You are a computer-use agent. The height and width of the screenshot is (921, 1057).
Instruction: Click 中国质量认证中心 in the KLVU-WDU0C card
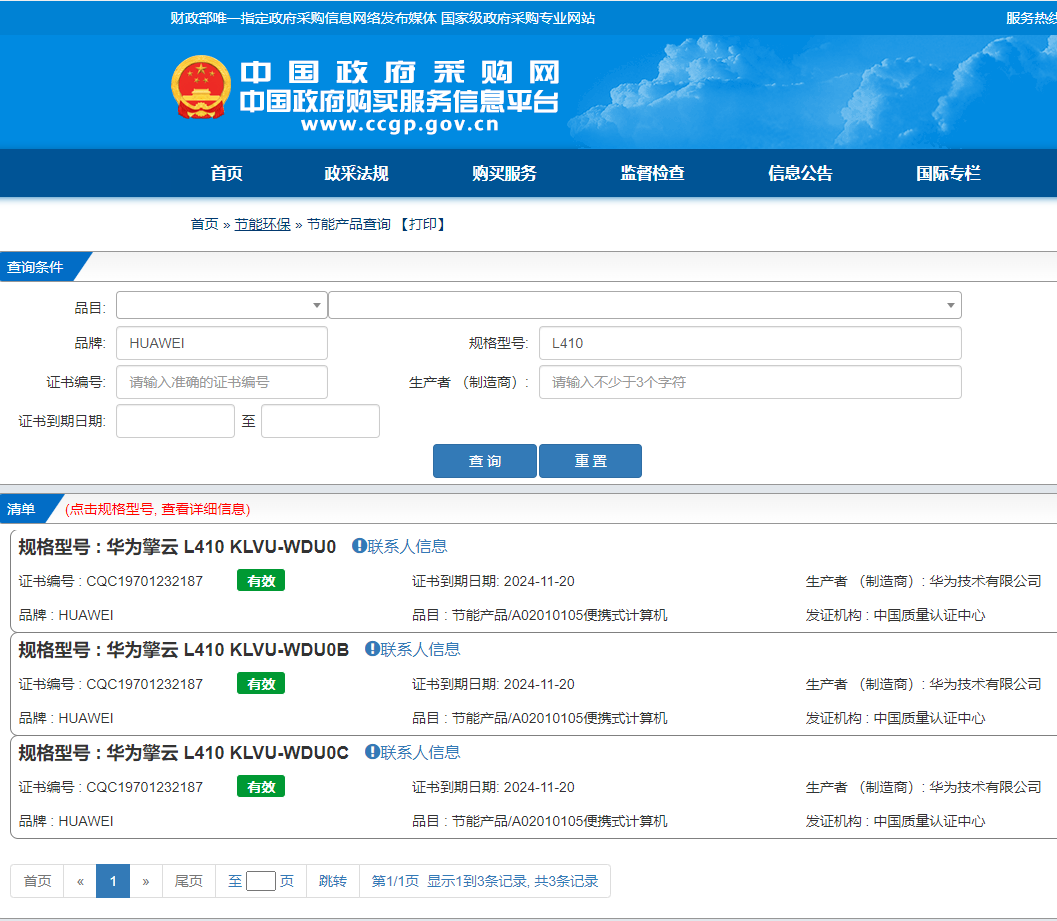(x=929, y=821)
